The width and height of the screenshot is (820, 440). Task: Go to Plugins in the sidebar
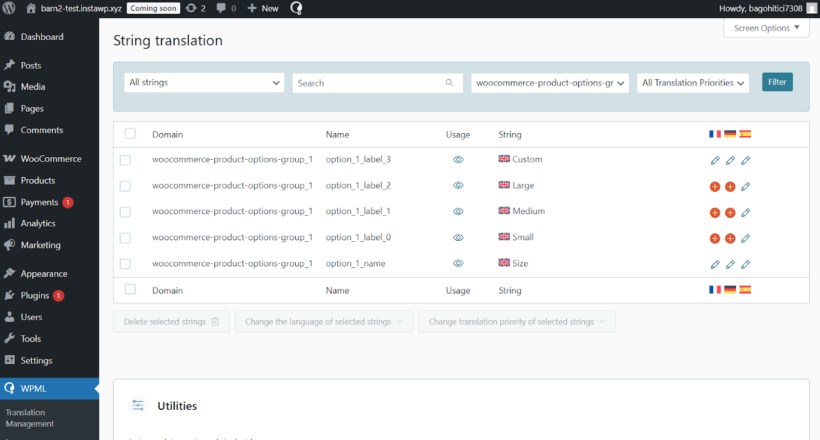36,296
